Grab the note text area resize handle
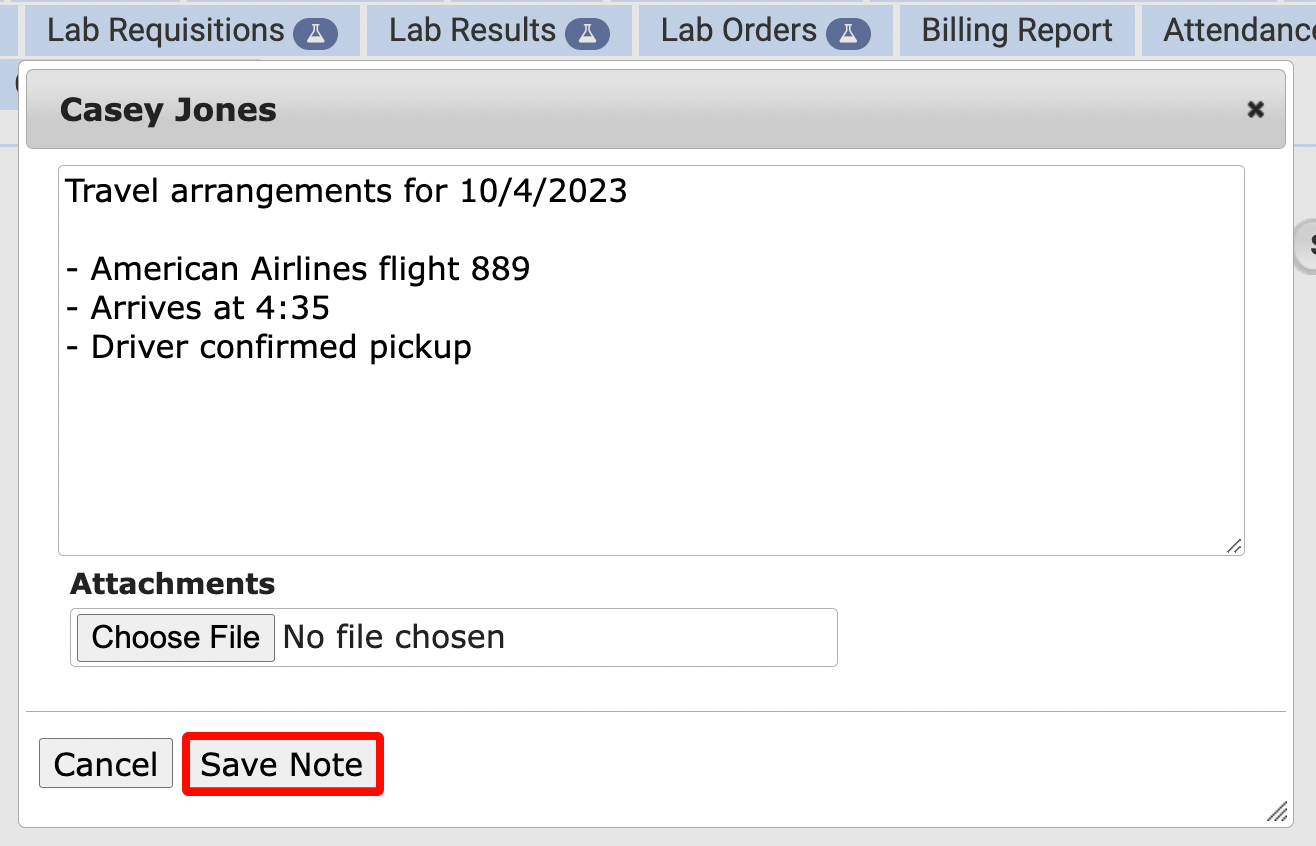Image resolution: width=1316 pixels, height=846 pixels. coord(1235,546)
